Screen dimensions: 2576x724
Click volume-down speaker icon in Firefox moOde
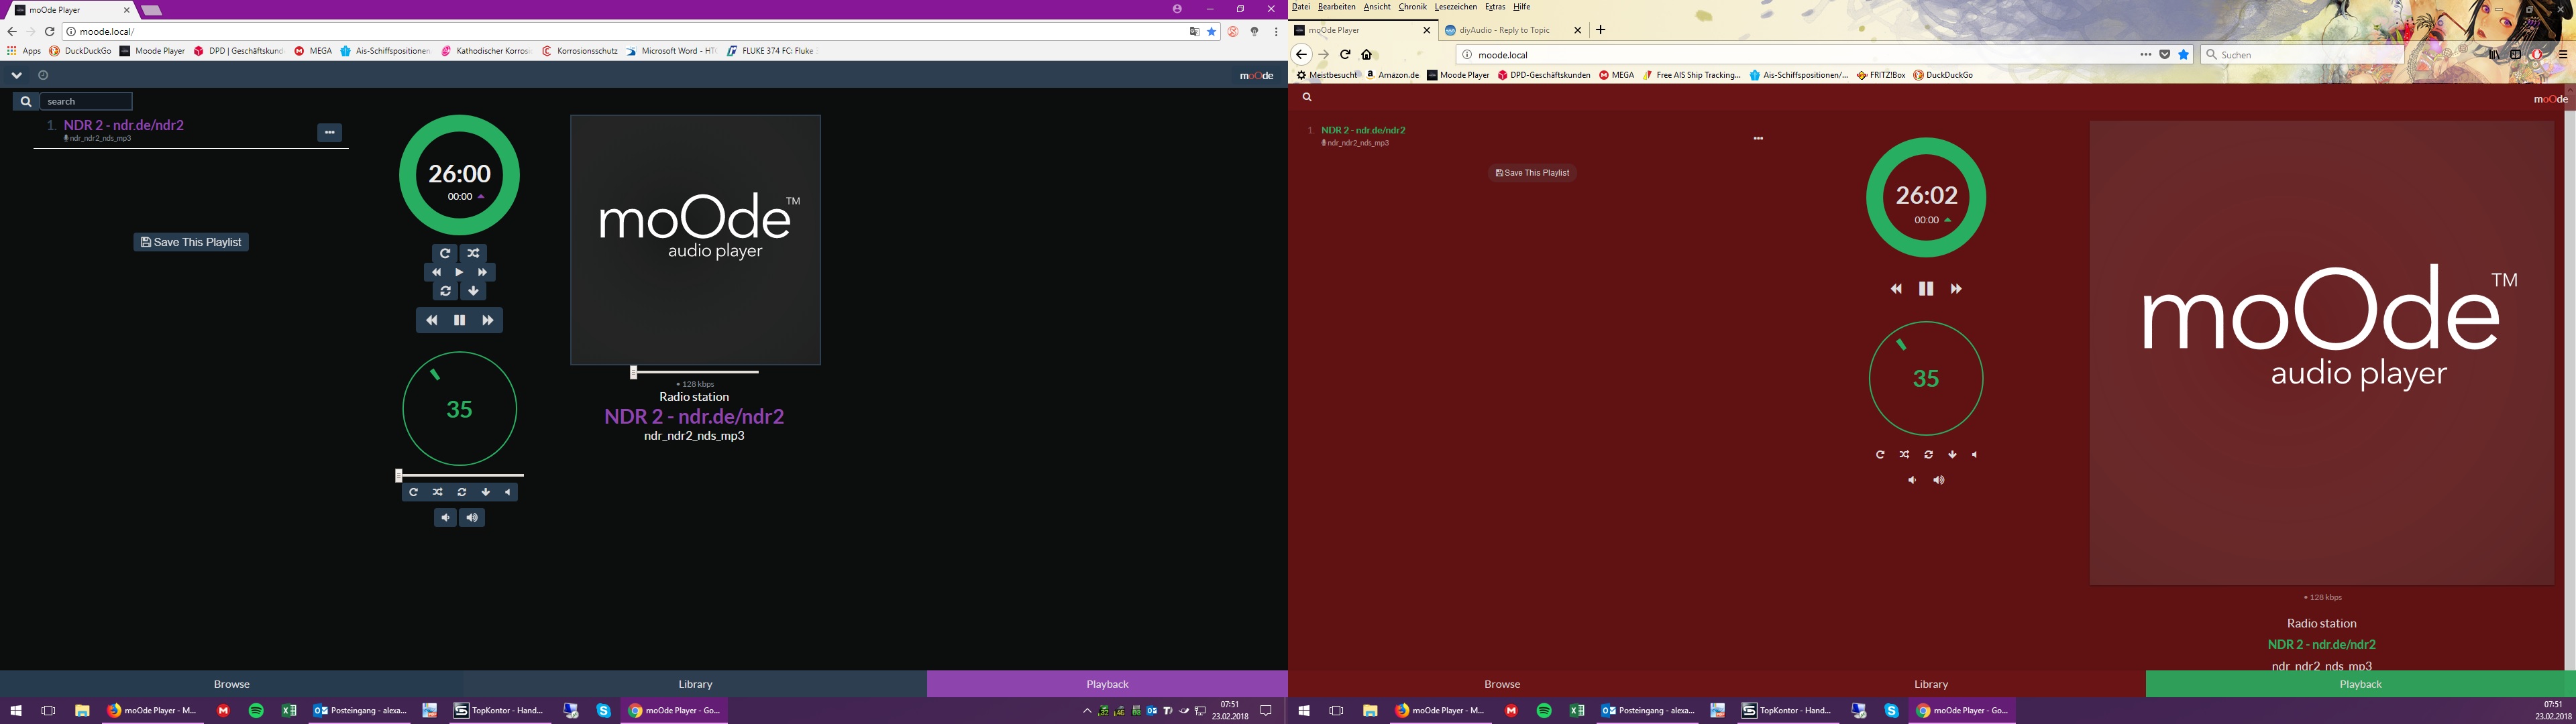(x=1912, y=481)
